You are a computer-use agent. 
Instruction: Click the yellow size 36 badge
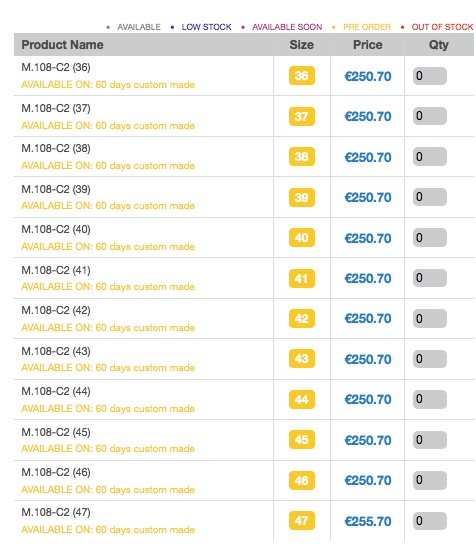click(302, 75)
